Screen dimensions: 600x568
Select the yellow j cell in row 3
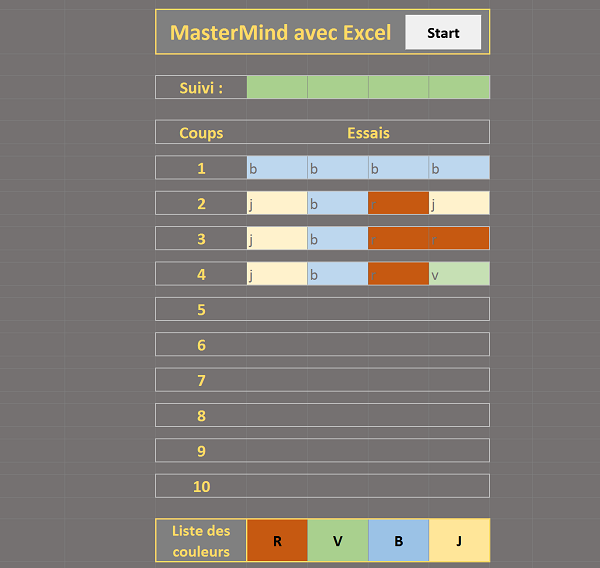(x=277, y=238)
